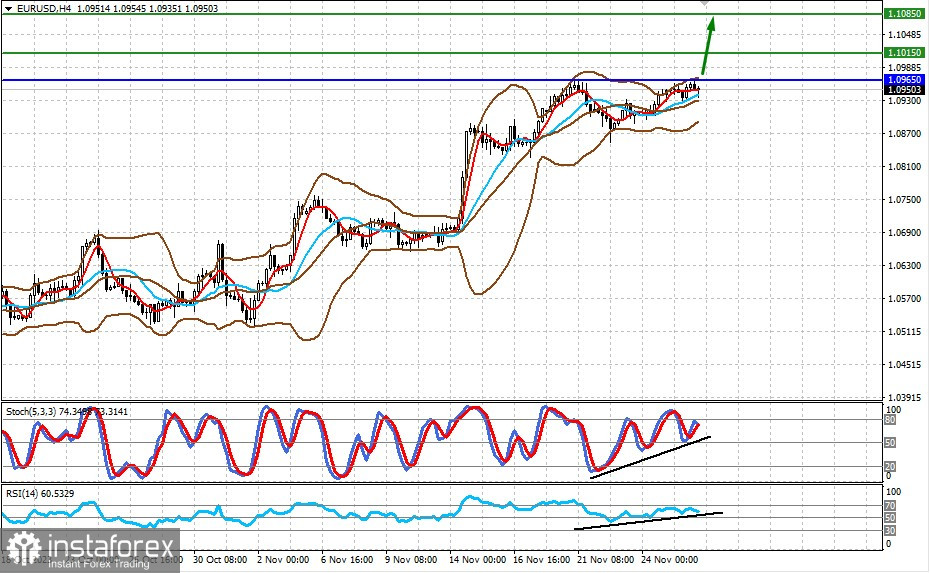
Task: Click the 30 Oct 08:00 time label
Action: pos(220,560)
